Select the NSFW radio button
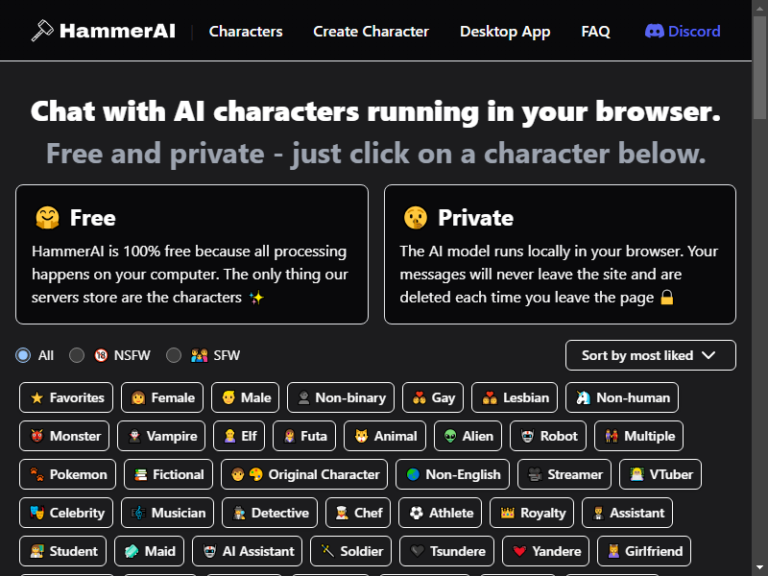Screen dimensions: 768x576 tap(76, 355)
